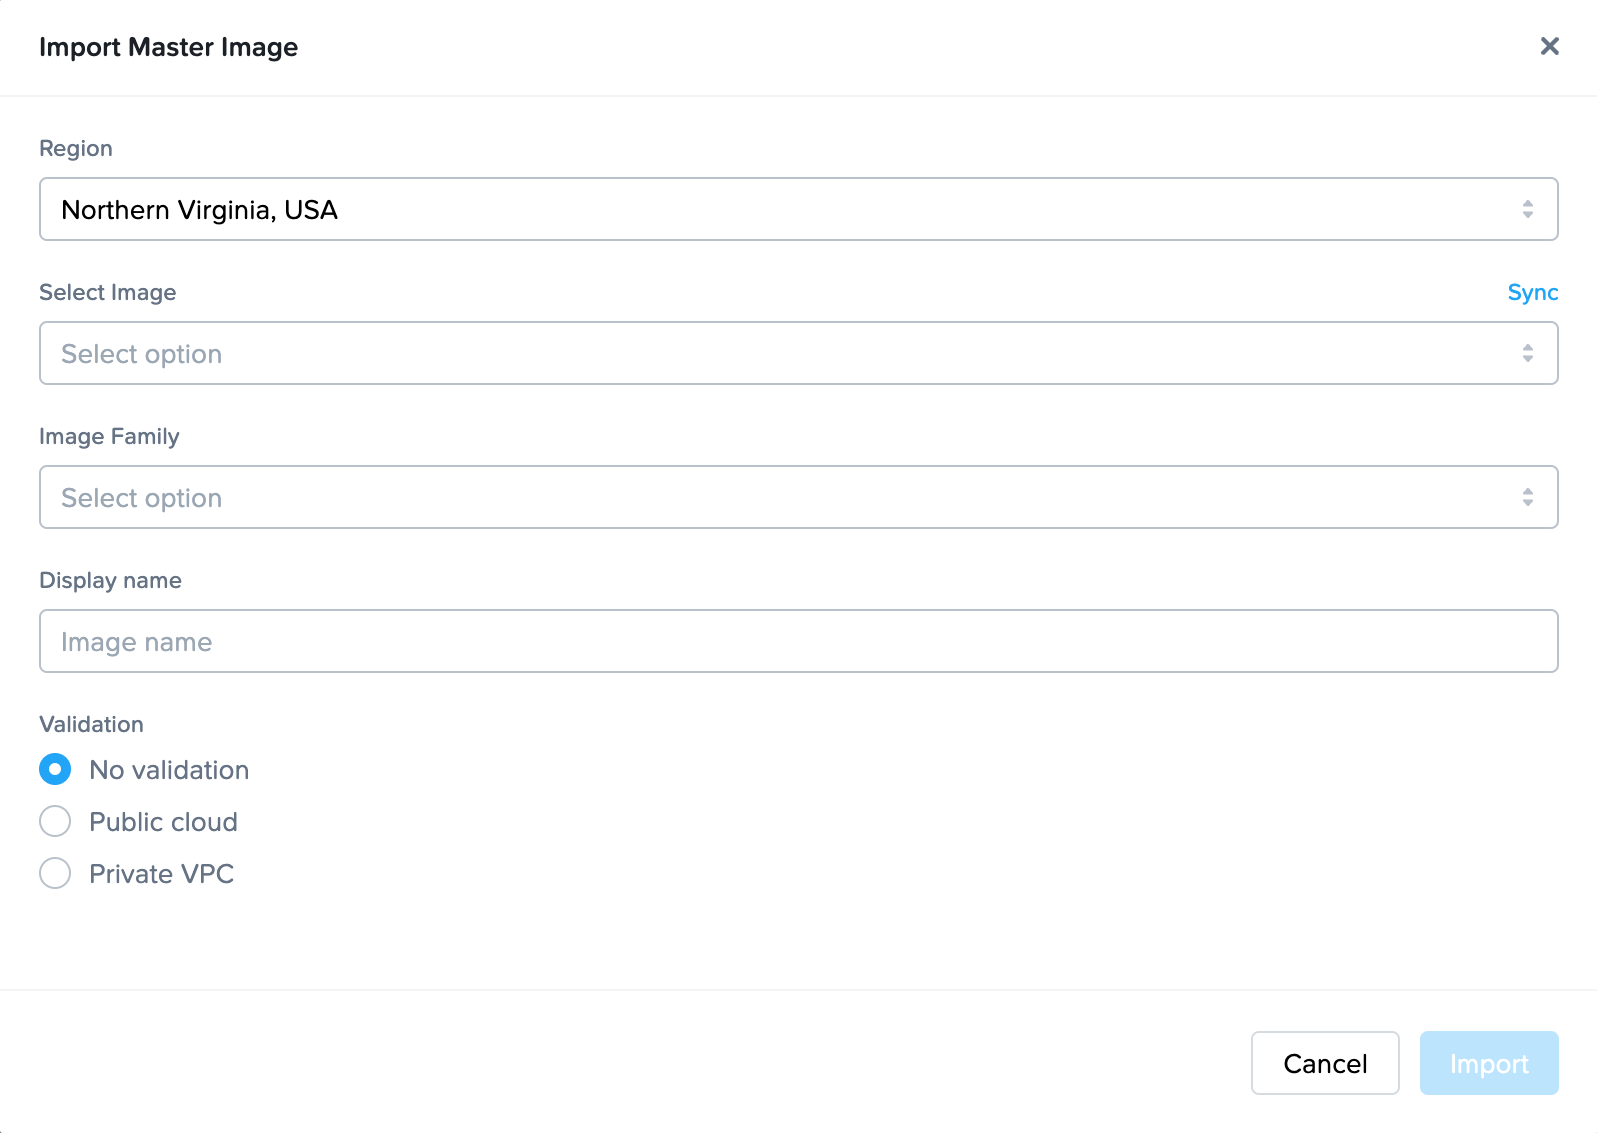Click the Import Master Image title
This screenshot has height=1133, width=1597.
tap(168, 47)
